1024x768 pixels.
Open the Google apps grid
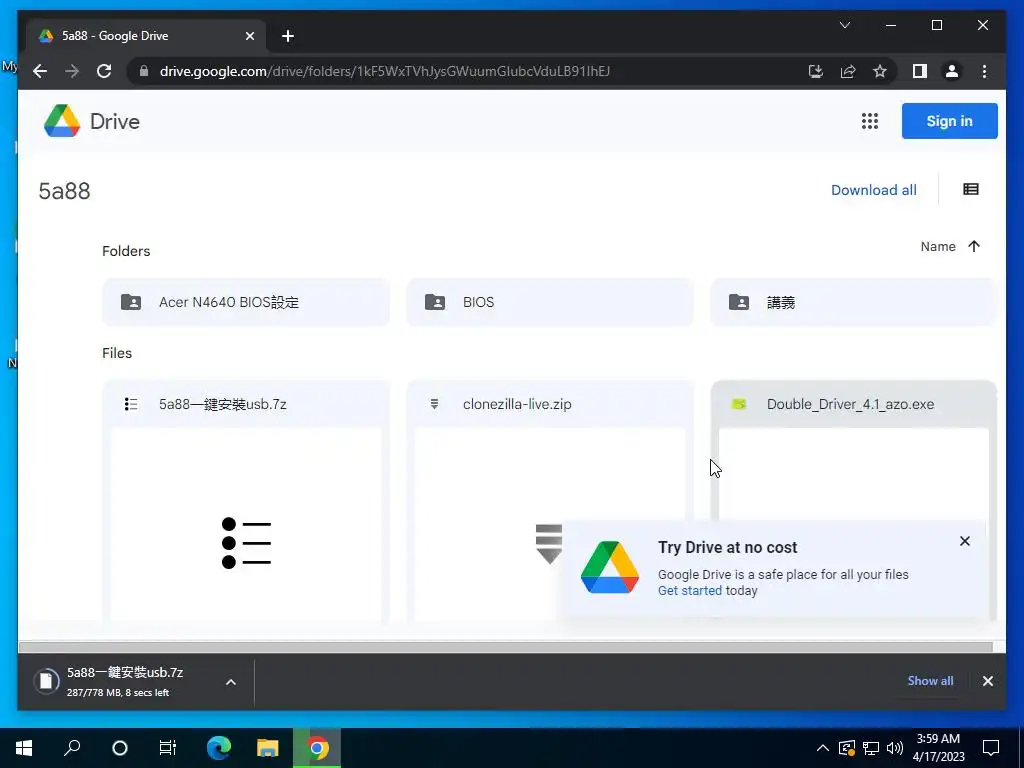click(869, 121)
